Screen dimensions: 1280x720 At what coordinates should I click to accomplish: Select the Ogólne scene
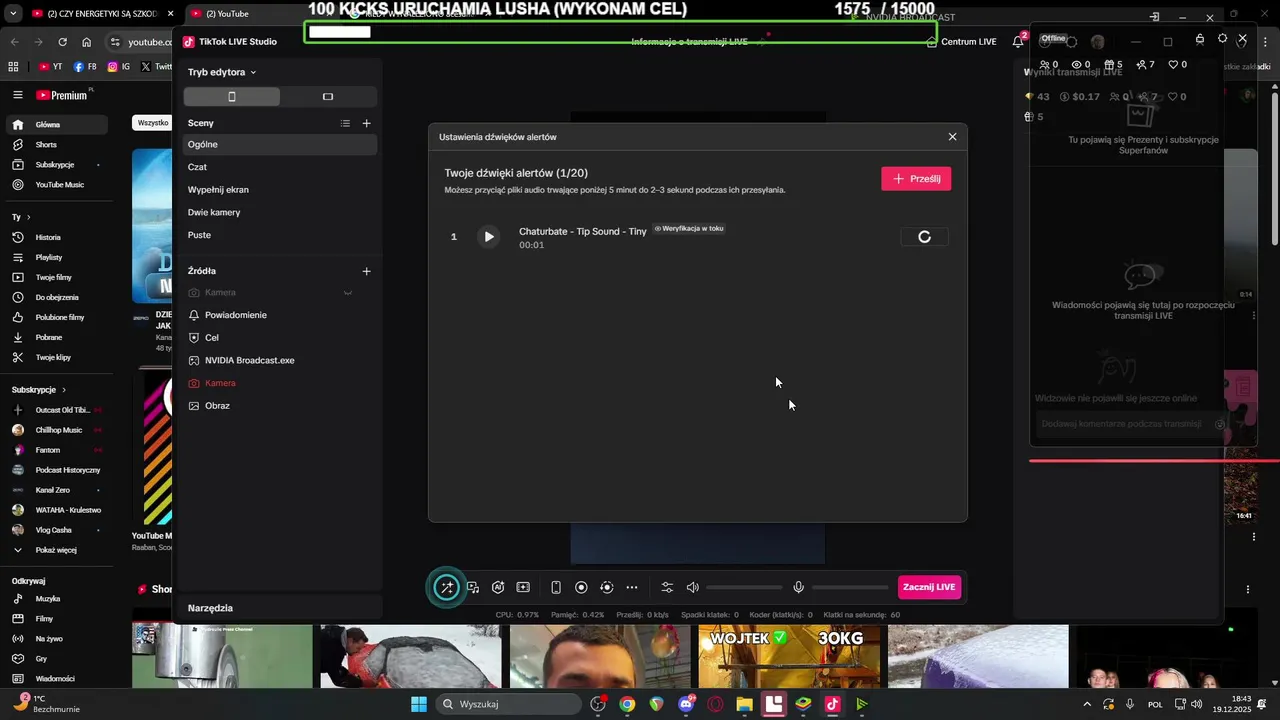280,144
